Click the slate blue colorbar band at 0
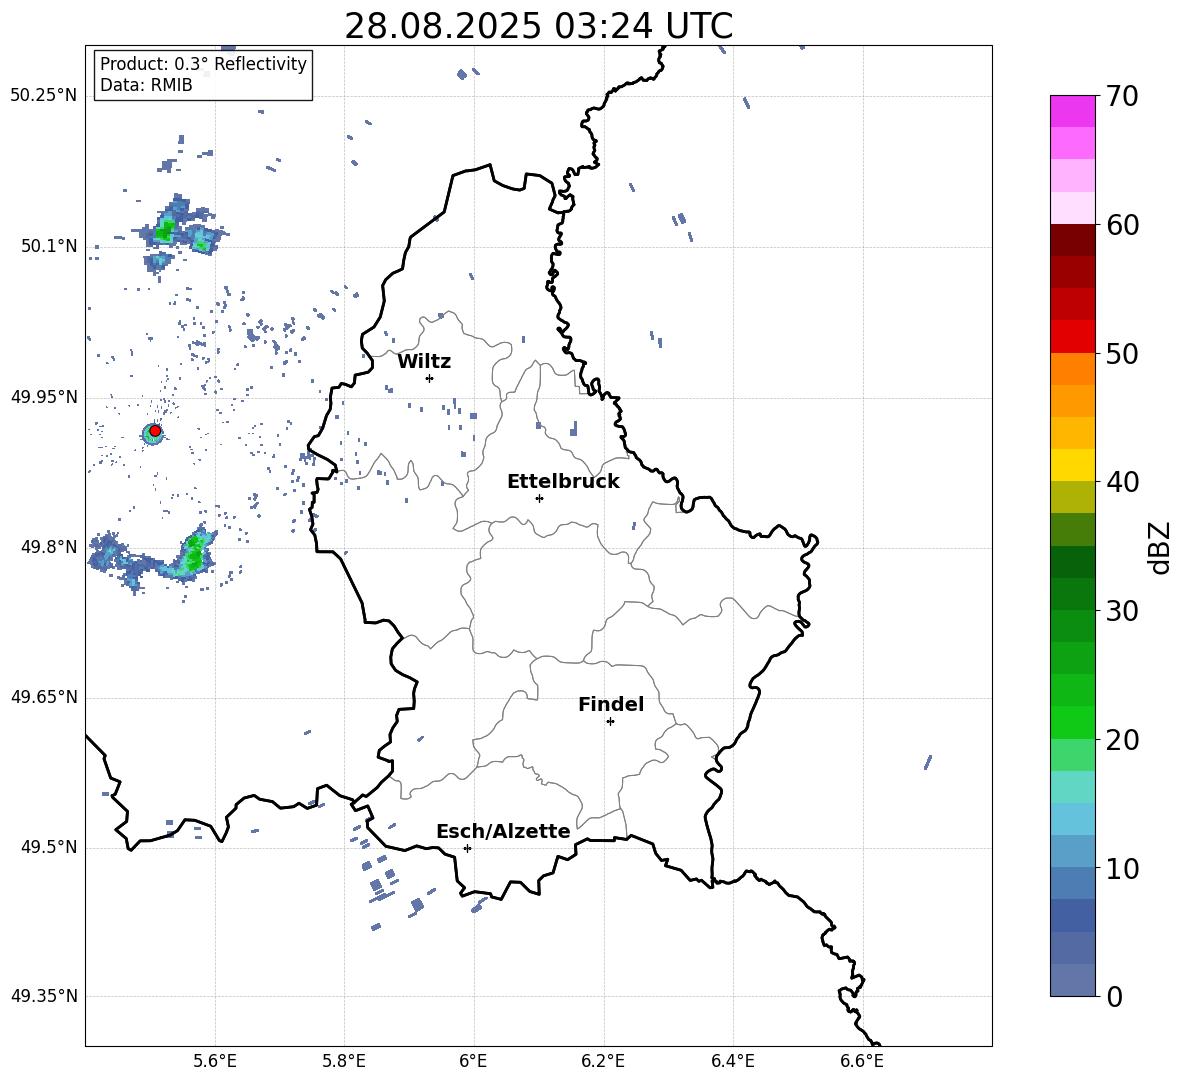The image size is (1184, 1081). click(1073, 980)
